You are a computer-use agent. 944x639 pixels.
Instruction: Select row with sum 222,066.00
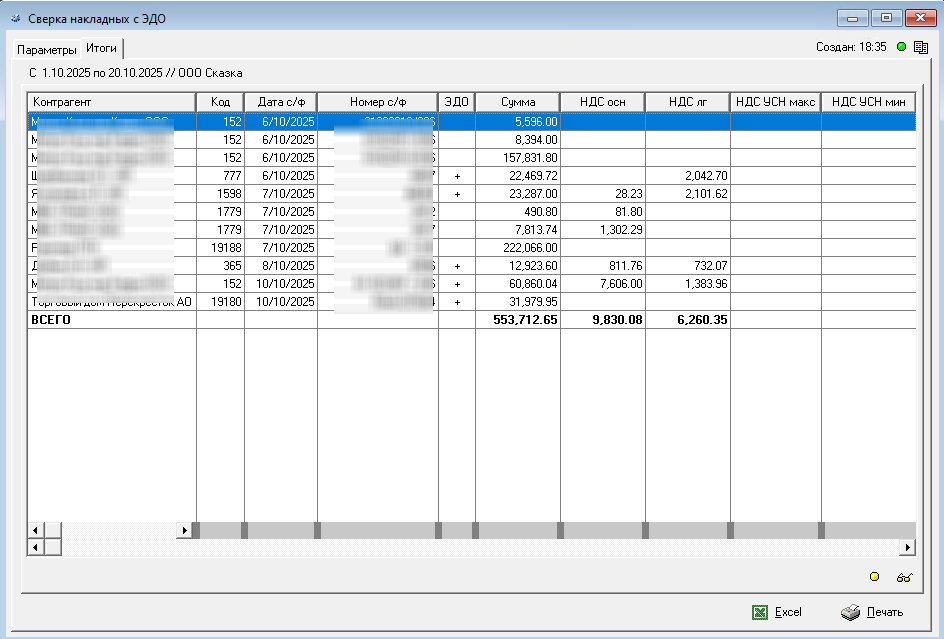click(517, 247)
